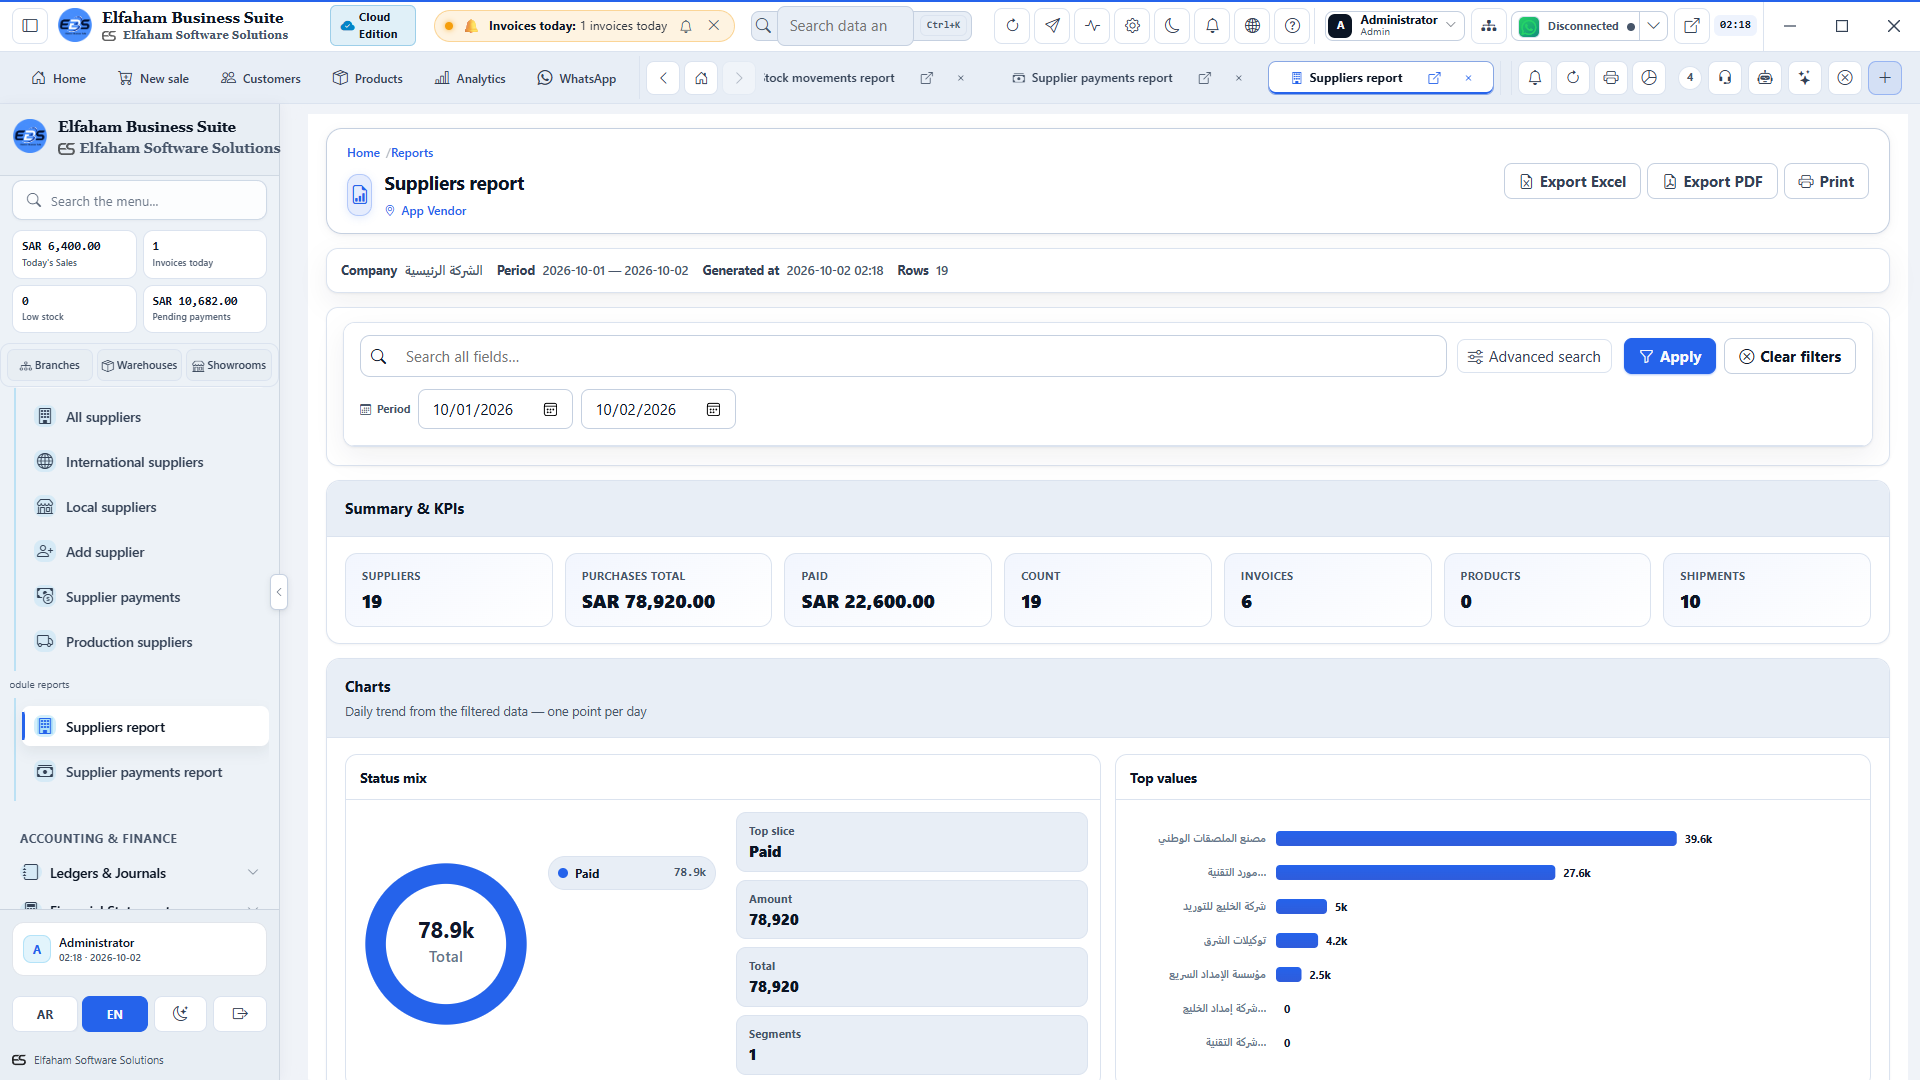This screenshot has width=1920, height=1080.
Task: Switch to the Stock movements report tab
Action: coord(829,78)
